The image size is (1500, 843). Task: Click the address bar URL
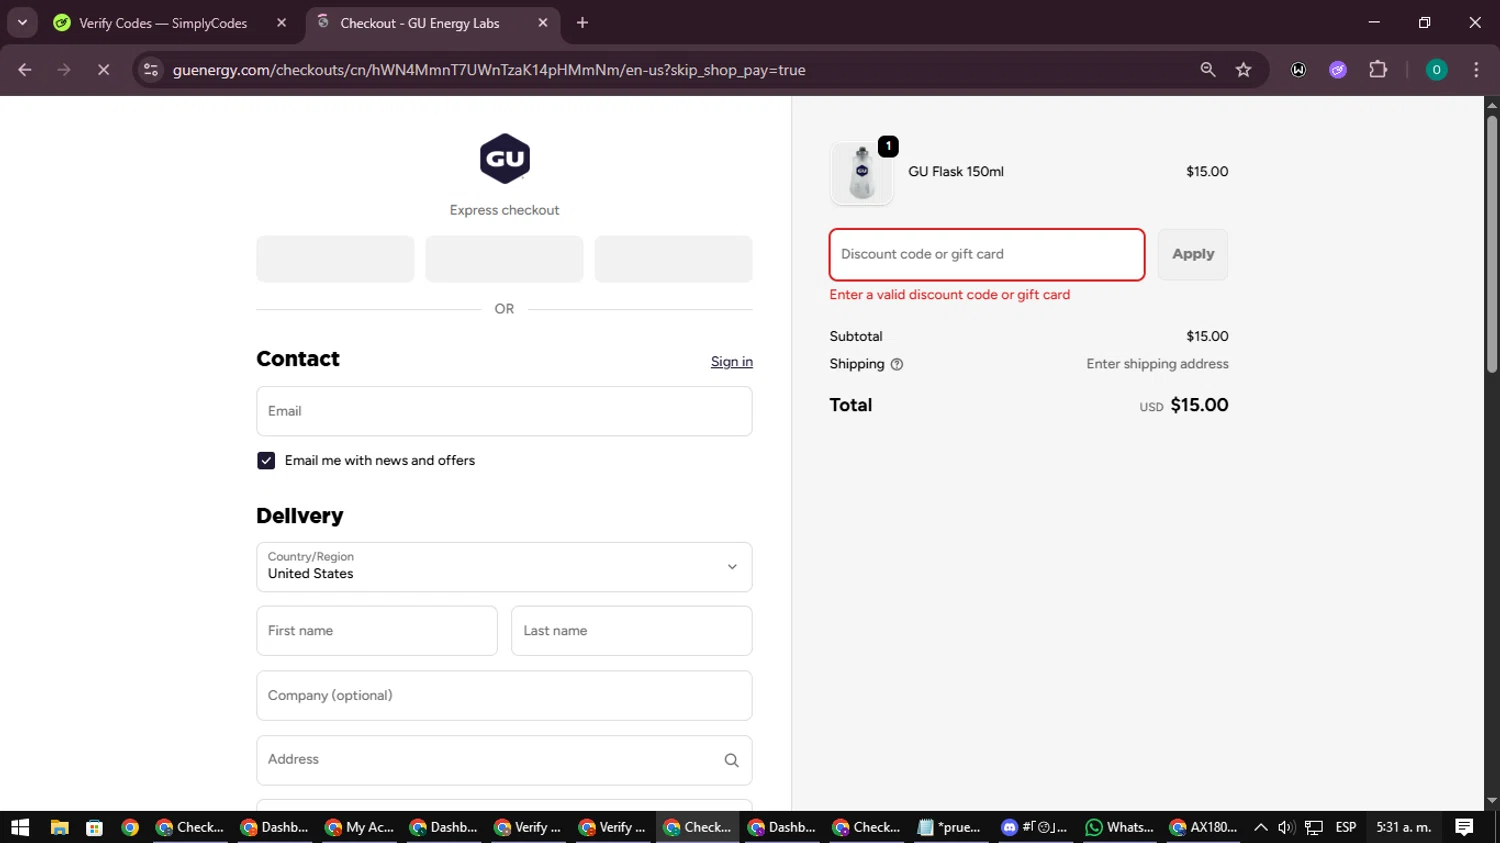(489, 70)
